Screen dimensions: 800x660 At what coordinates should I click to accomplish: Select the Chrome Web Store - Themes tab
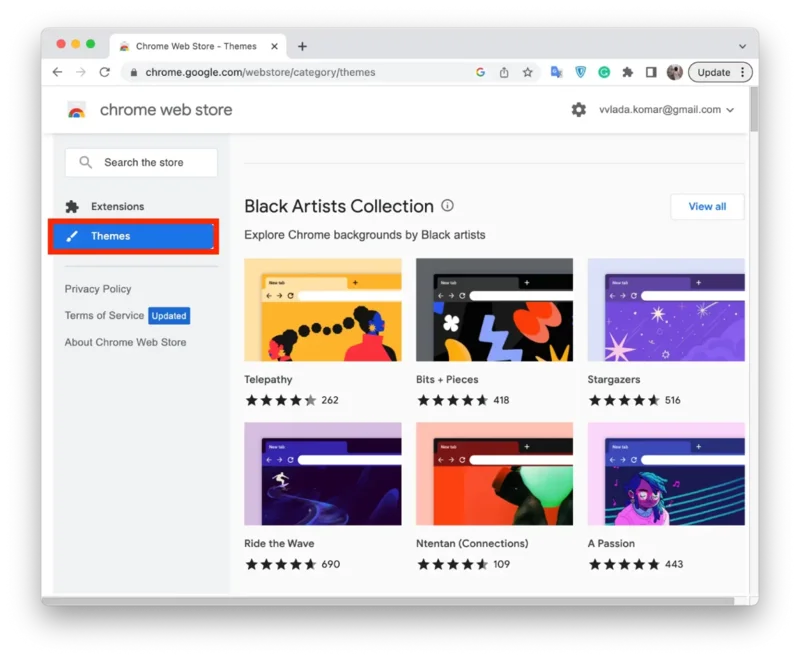pyautogui.click(x=197, y=46)
